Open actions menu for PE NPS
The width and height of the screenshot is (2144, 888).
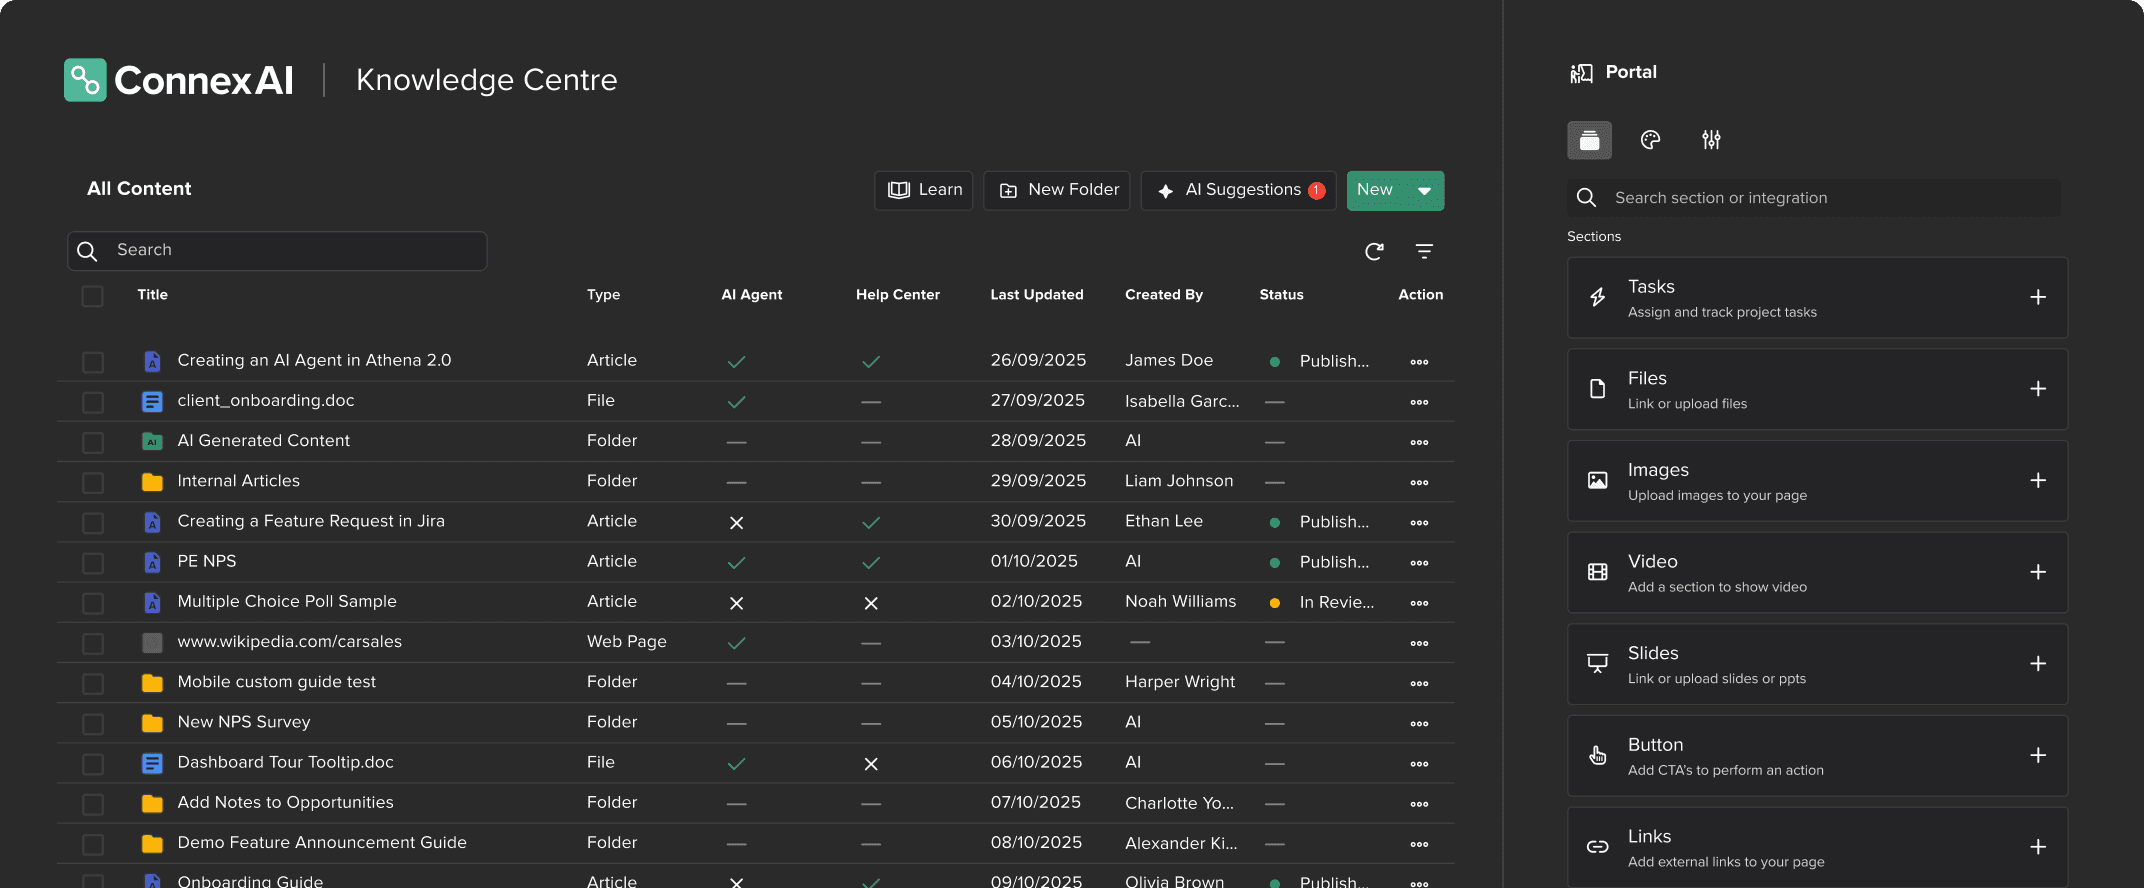pos(1419,563)
